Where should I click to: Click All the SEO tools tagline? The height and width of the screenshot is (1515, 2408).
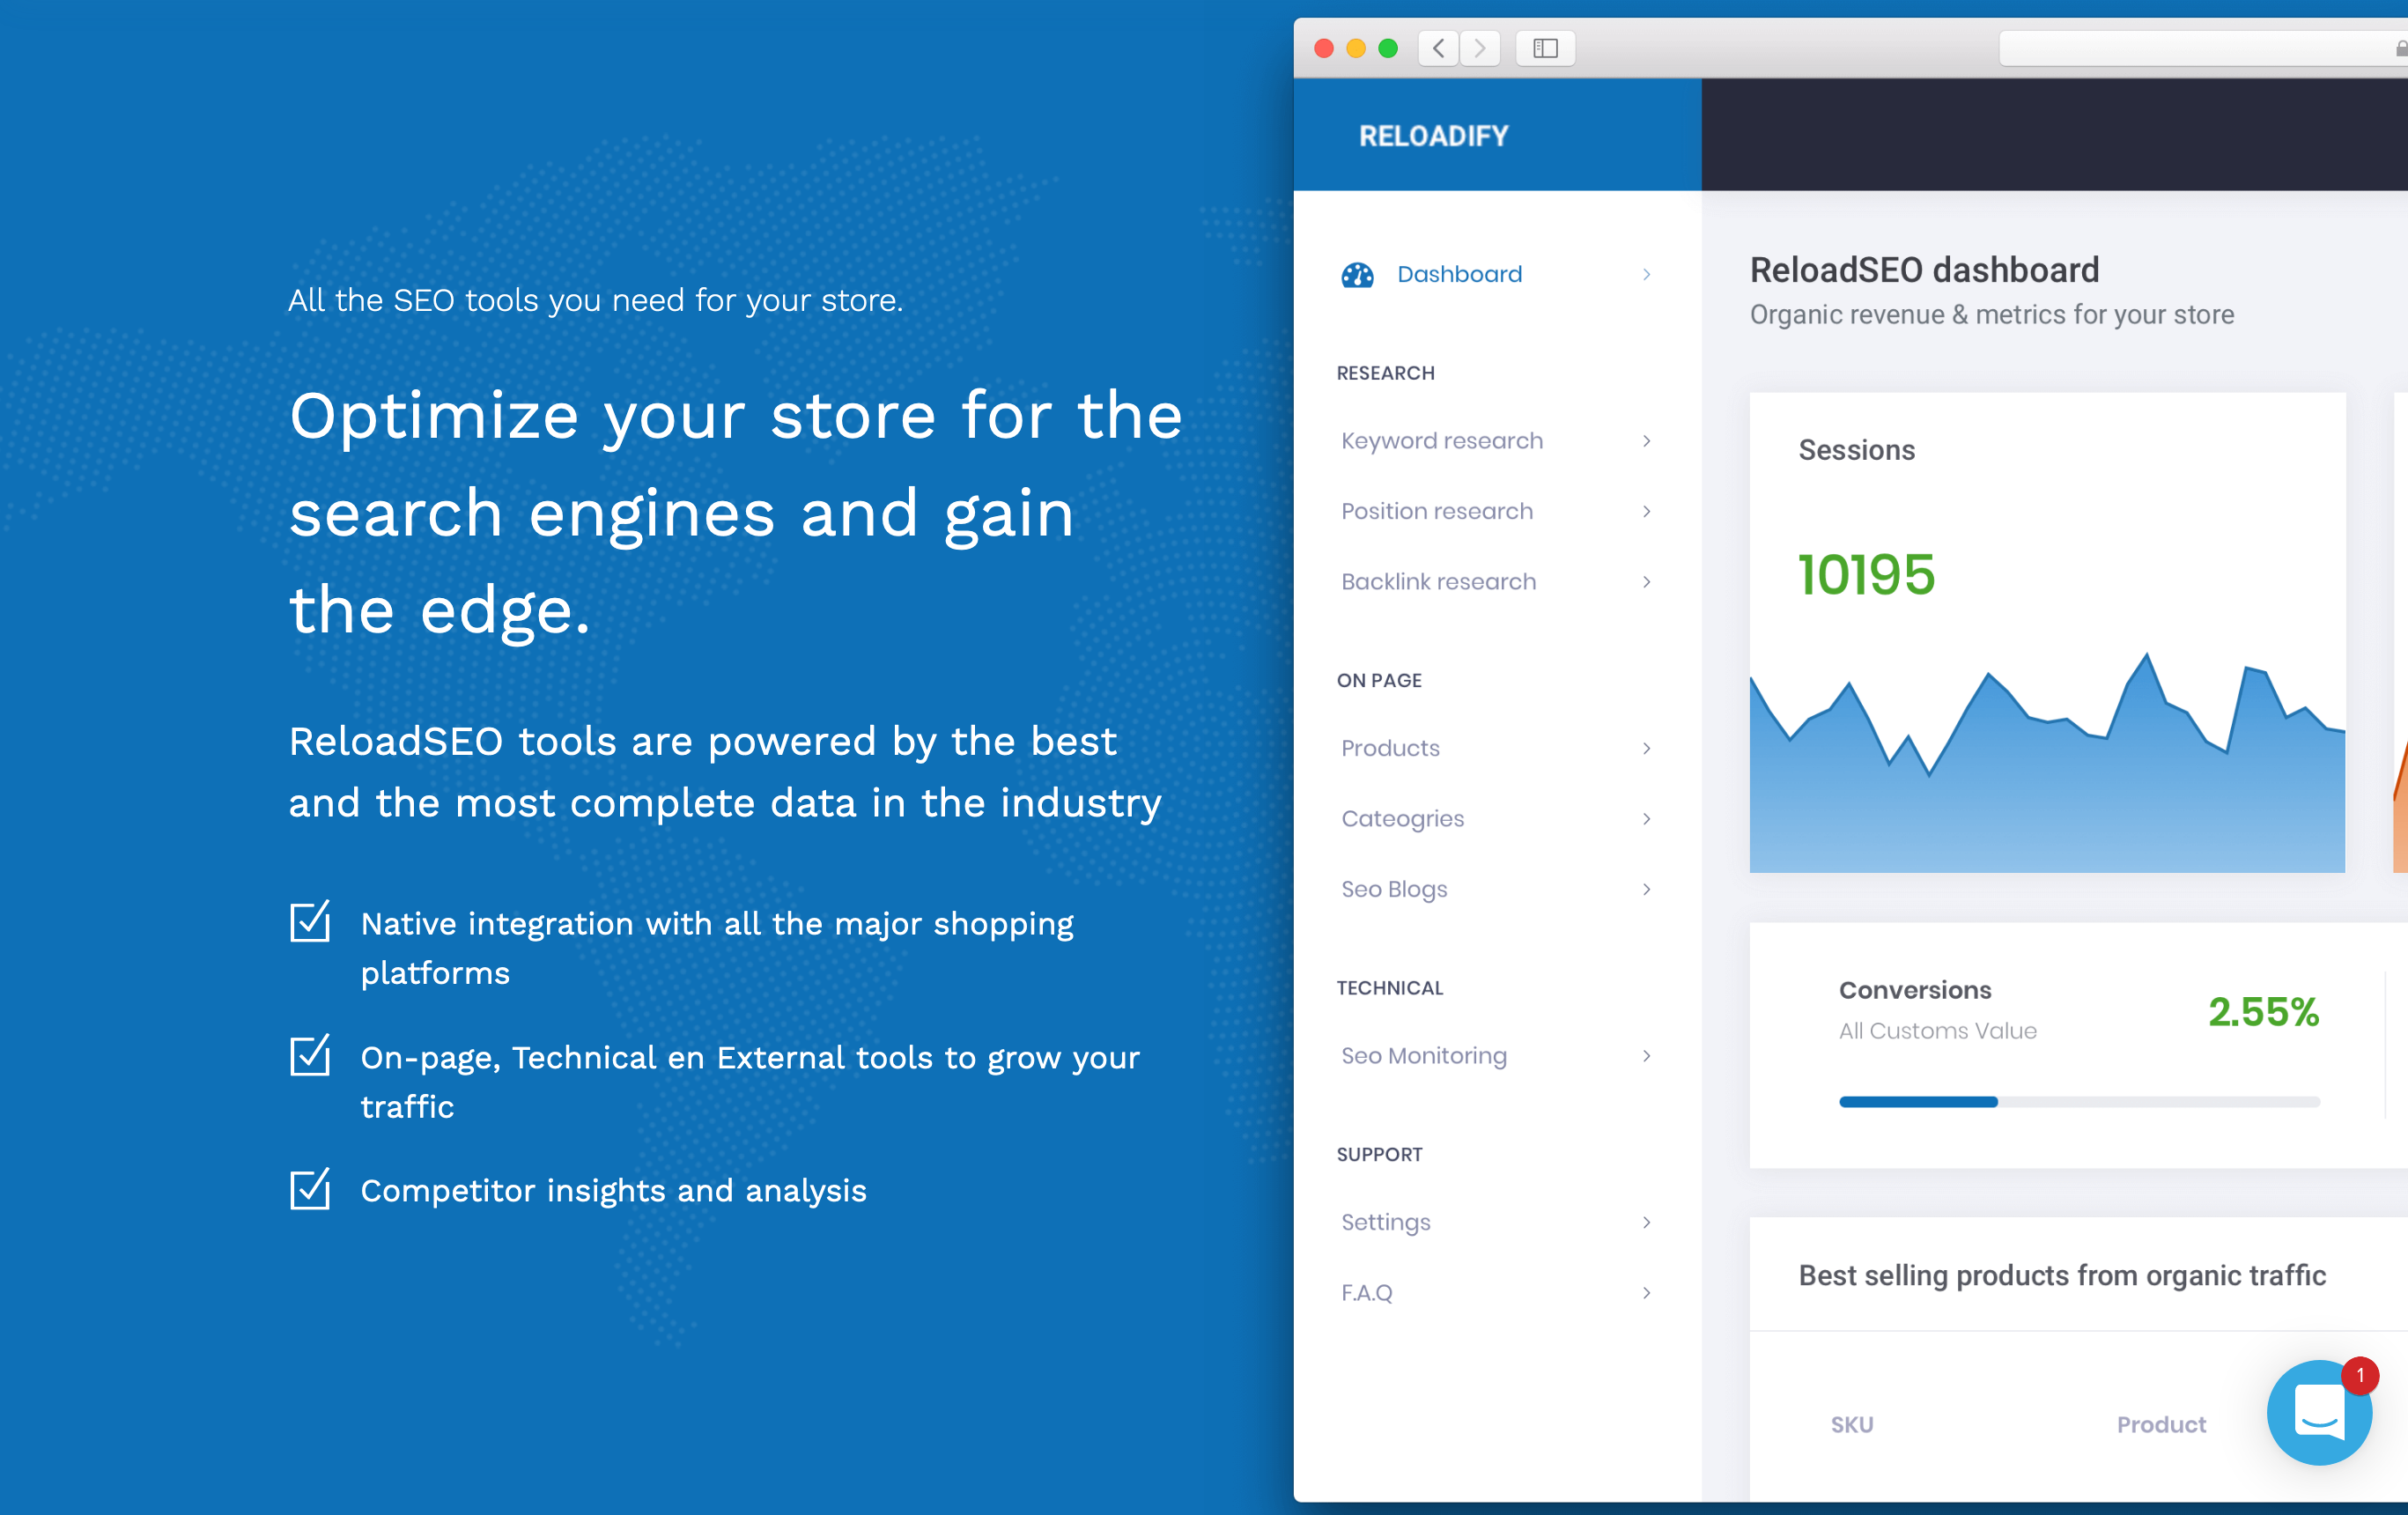(x=596, y=300)
